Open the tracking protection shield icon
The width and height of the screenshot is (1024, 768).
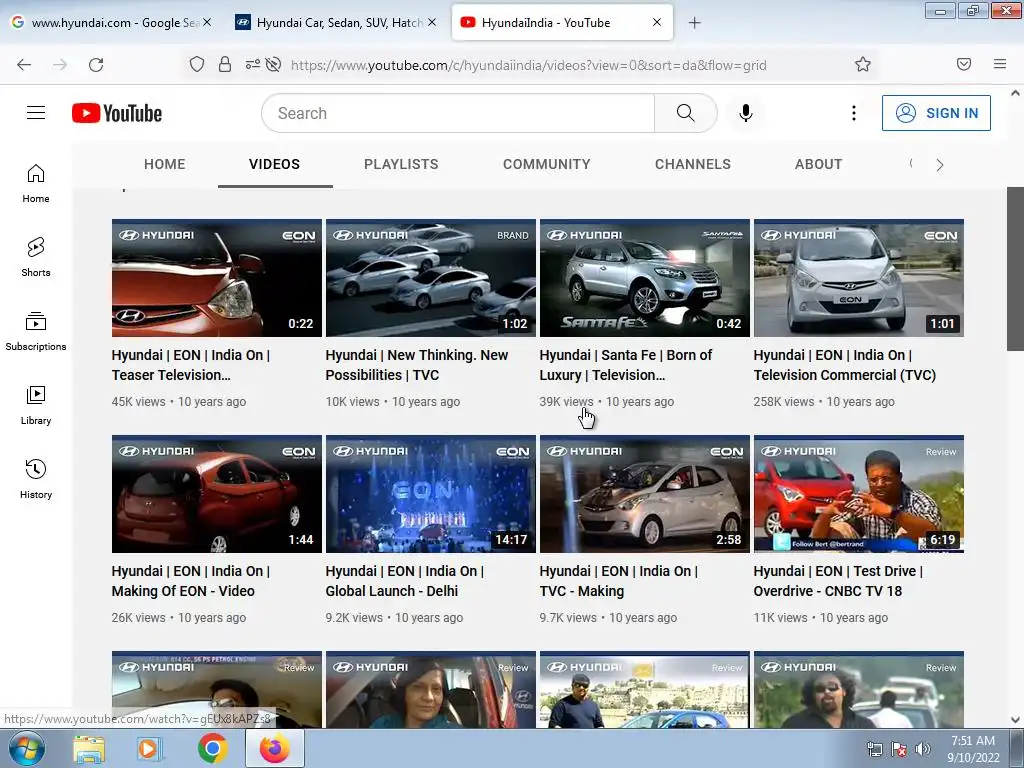pyautogui.click(x=197, y=64)
